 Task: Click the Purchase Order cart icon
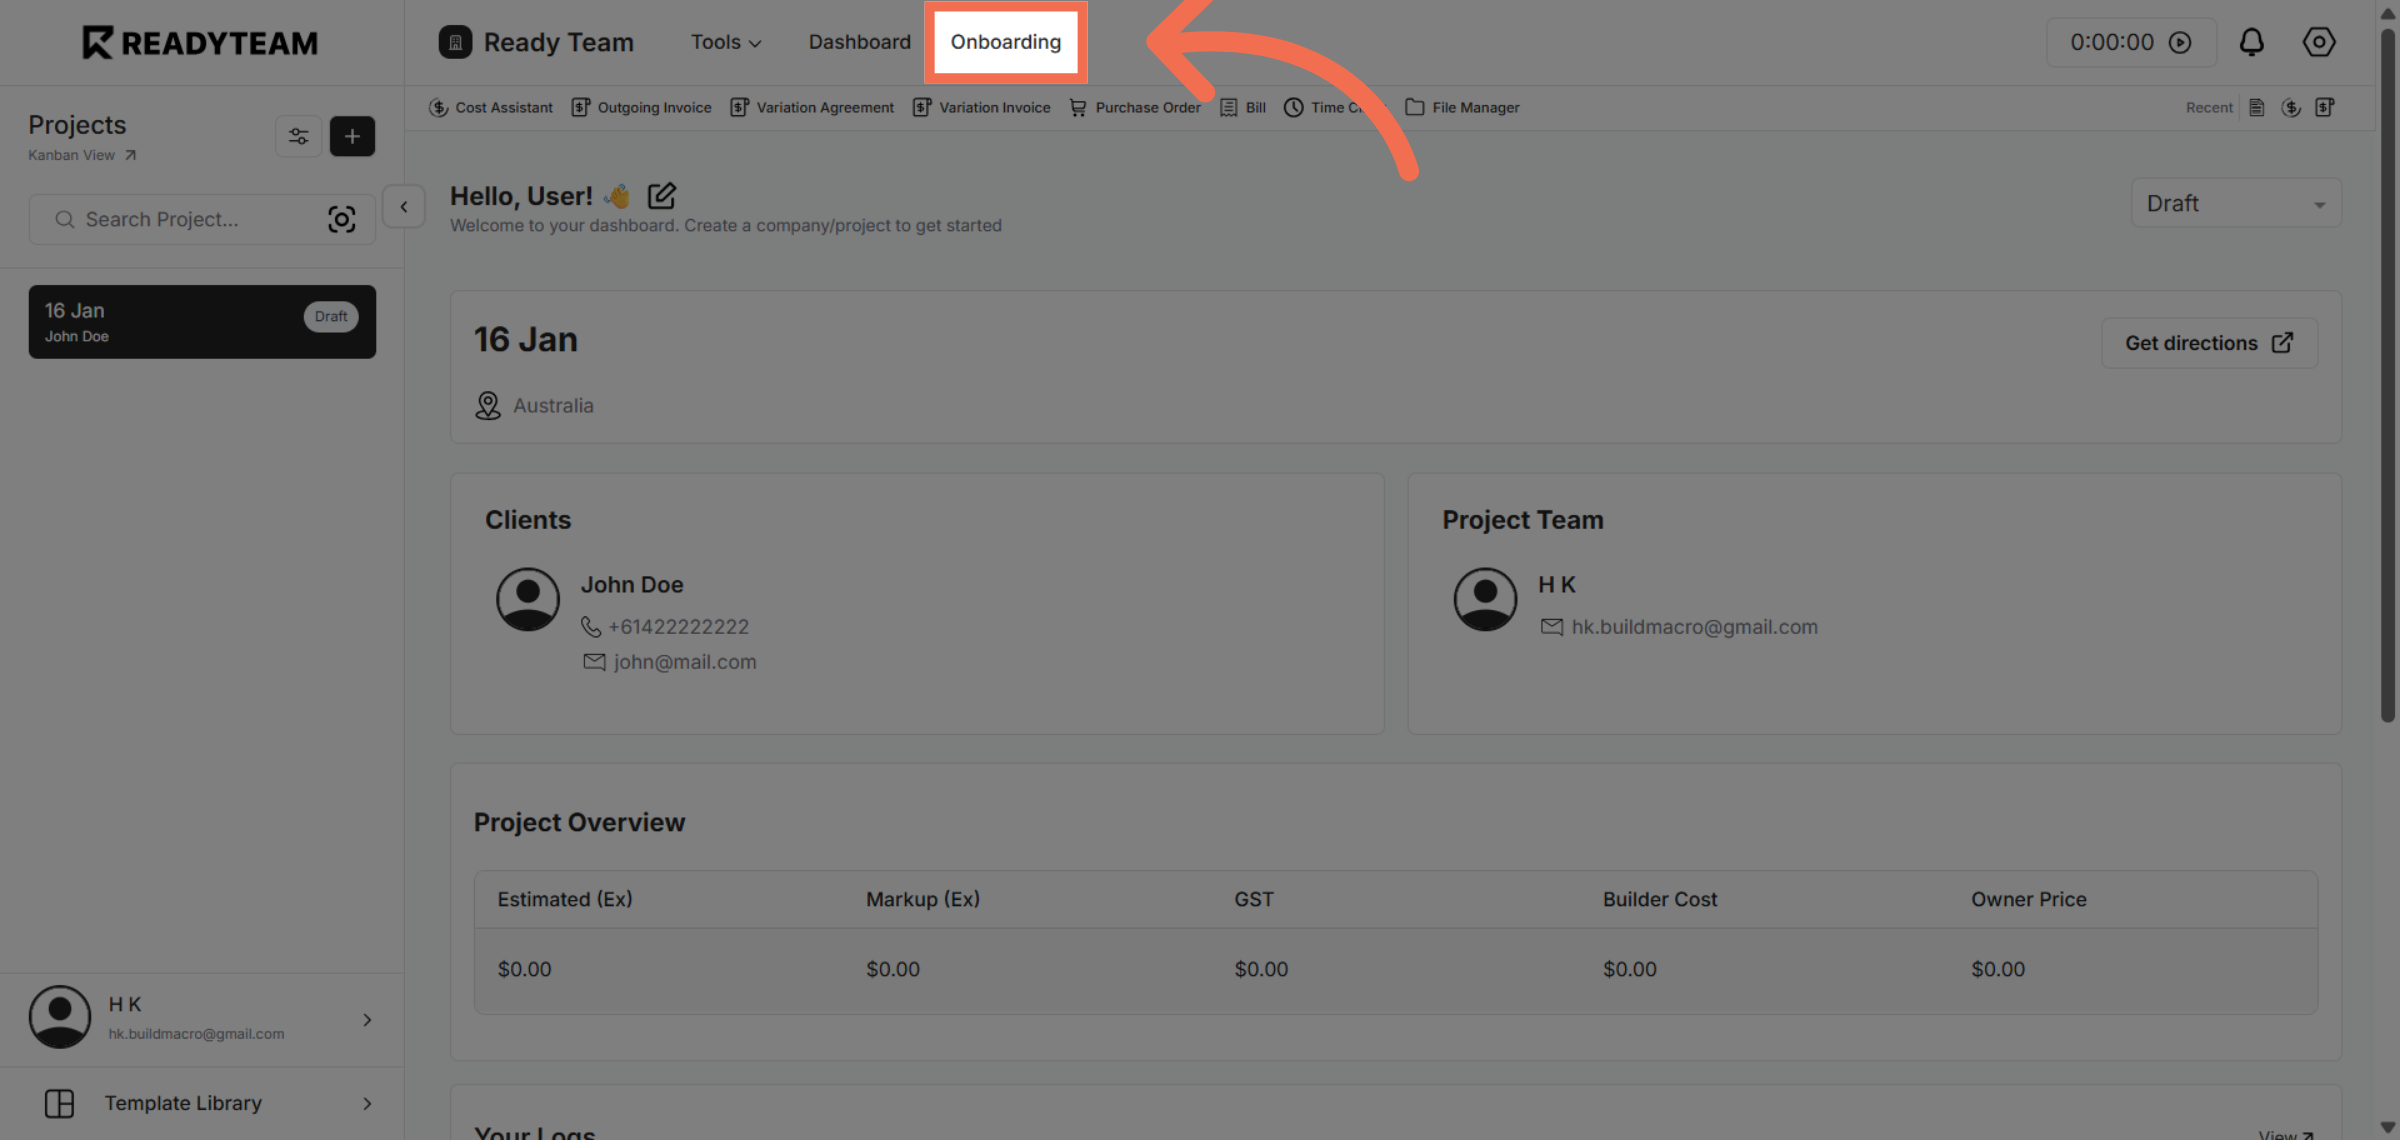(x=1077, y=107)
